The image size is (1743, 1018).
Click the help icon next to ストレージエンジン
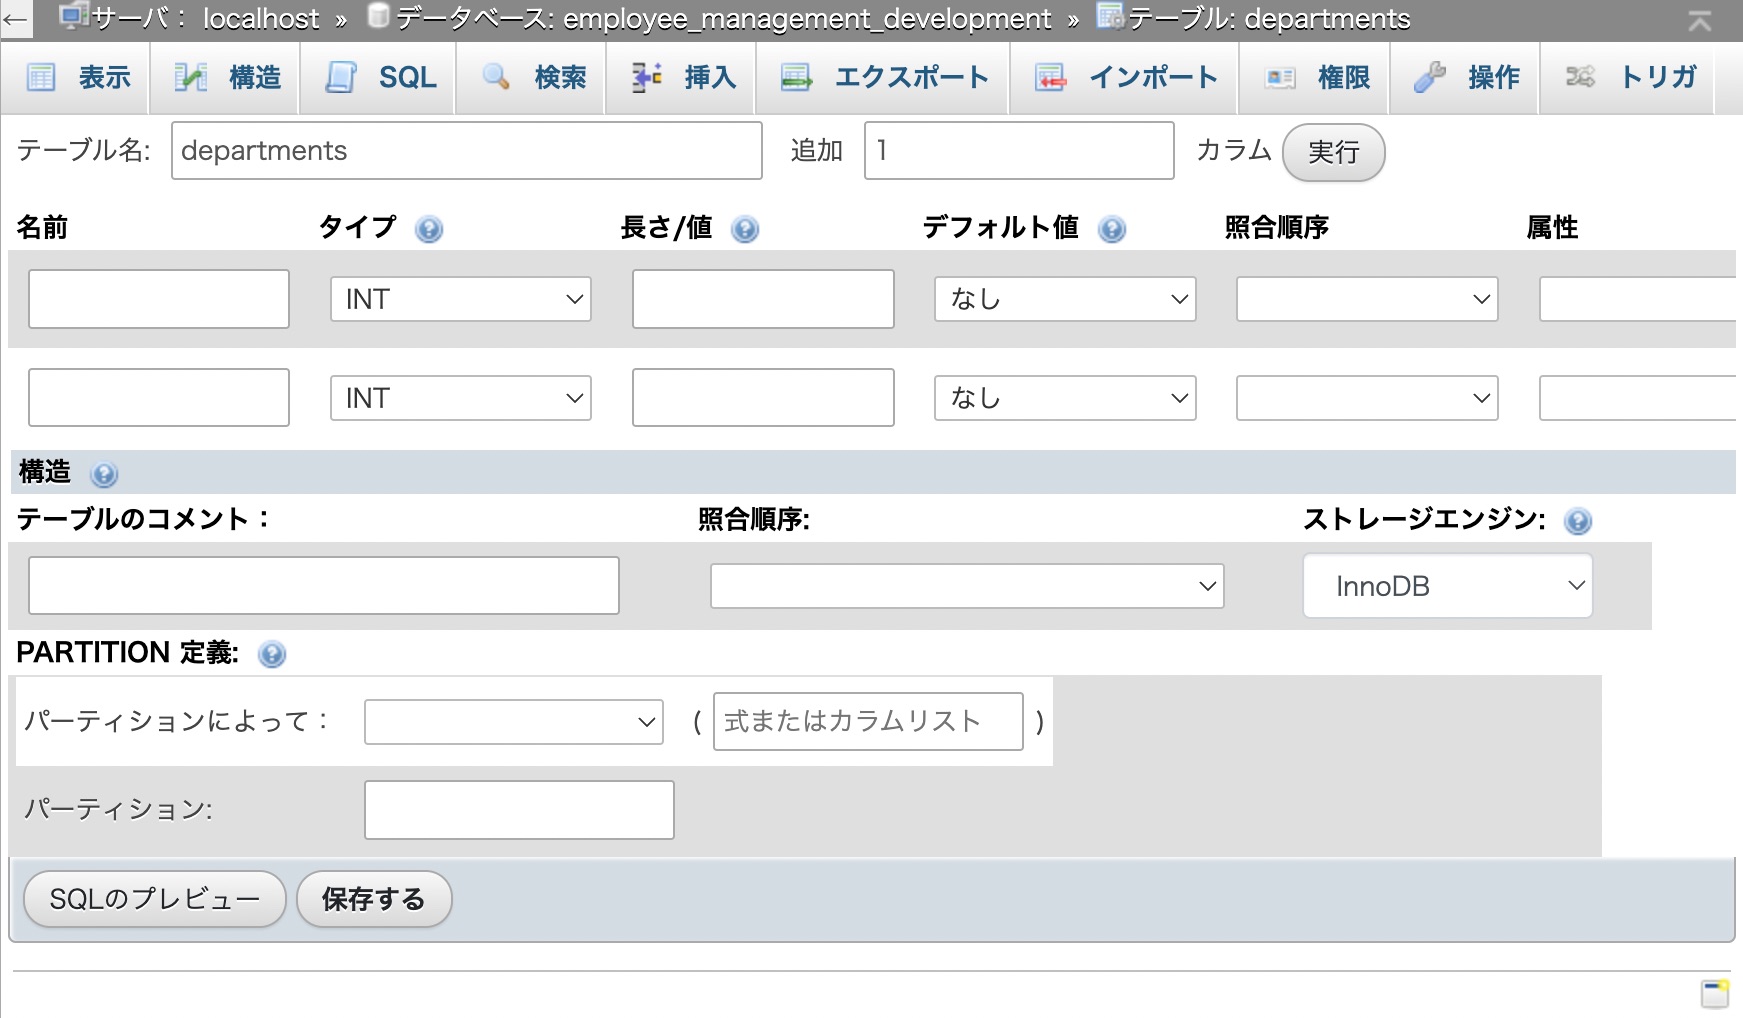point(1578,521)
